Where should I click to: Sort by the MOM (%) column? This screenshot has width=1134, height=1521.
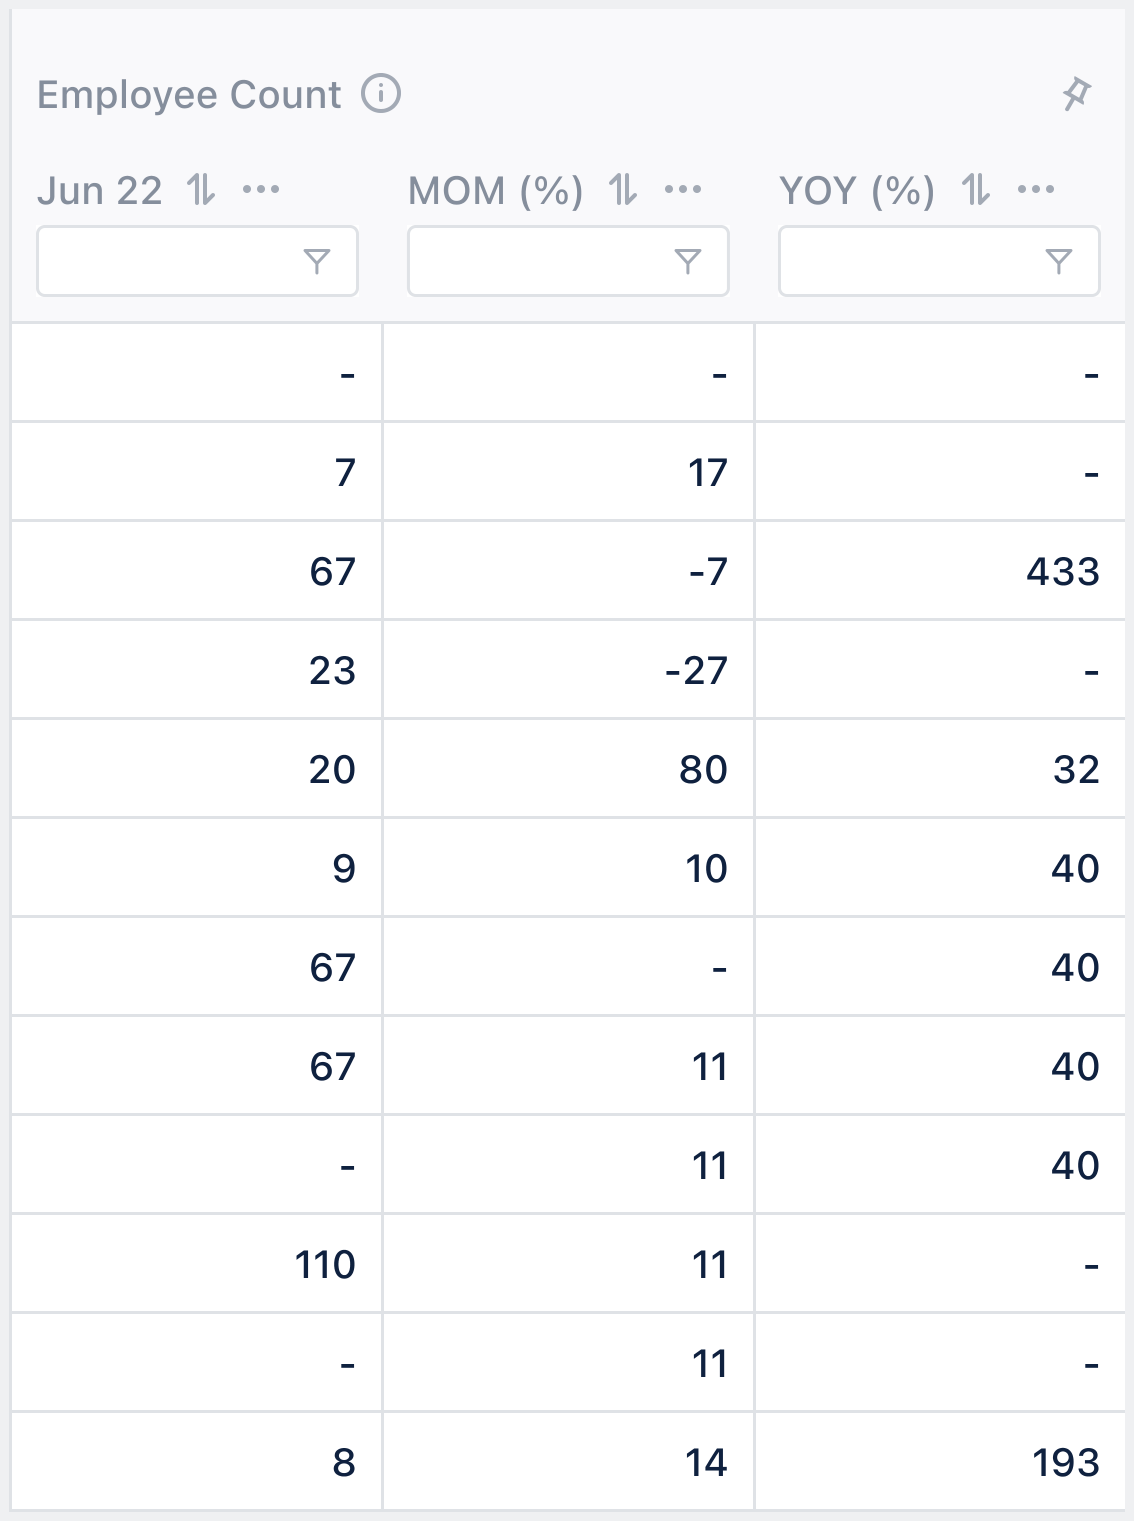click(x=623, y=190)
